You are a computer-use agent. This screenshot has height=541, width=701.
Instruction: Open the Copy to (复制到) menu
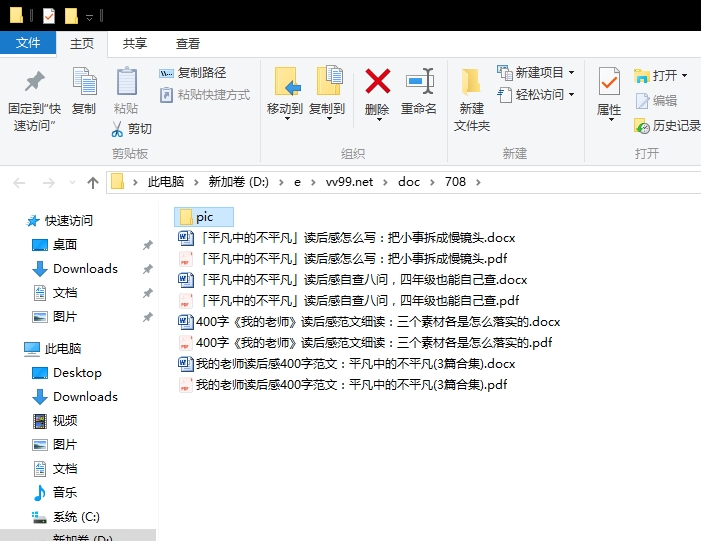tap(327, 94)
